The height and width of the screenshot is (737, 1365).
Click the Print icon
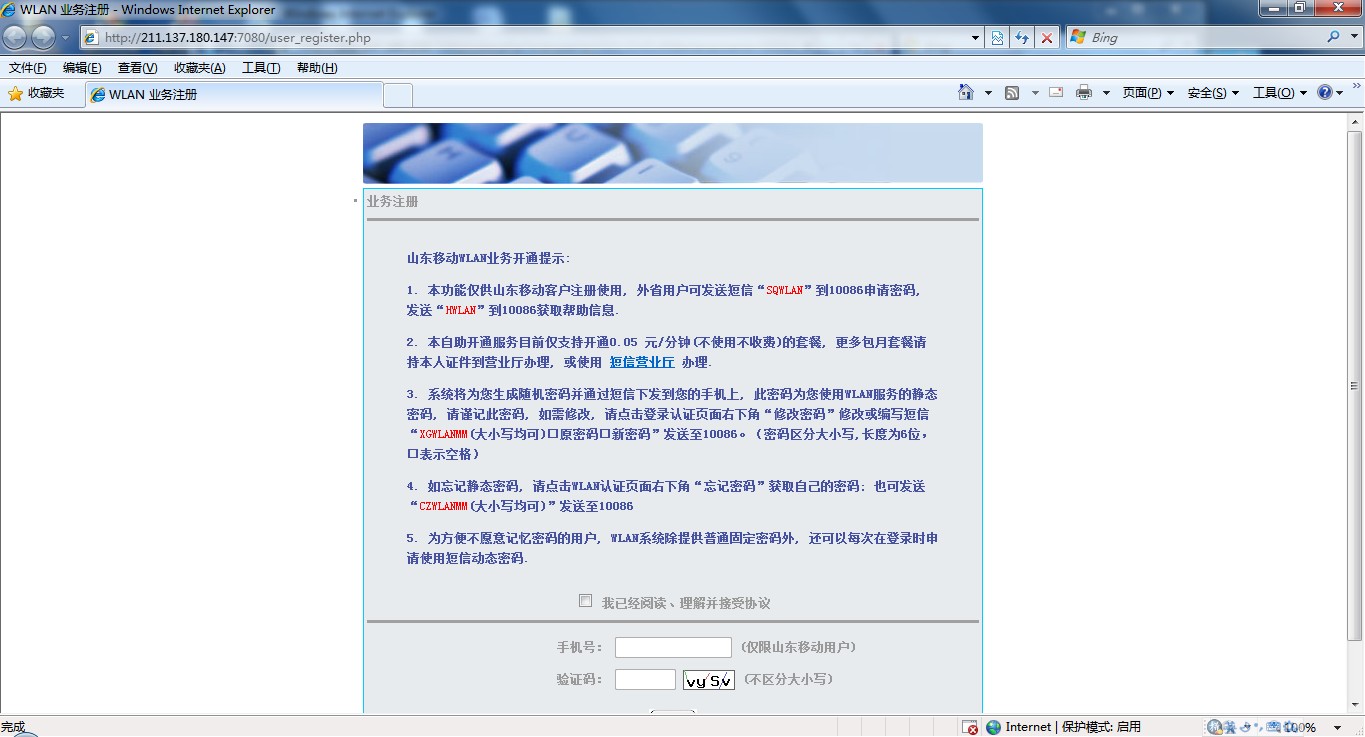(1084, 93)
